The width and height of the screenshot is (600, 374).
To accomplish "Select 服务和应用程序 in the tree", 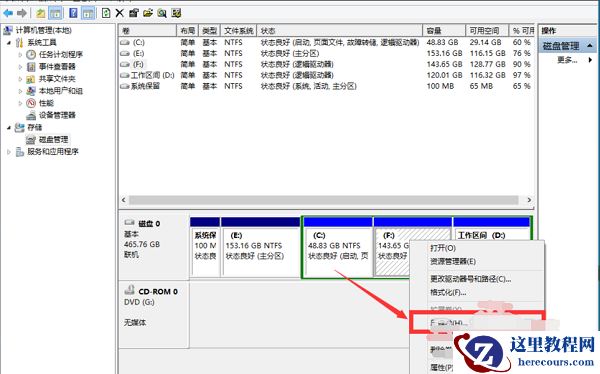I will tap(53, 152).
